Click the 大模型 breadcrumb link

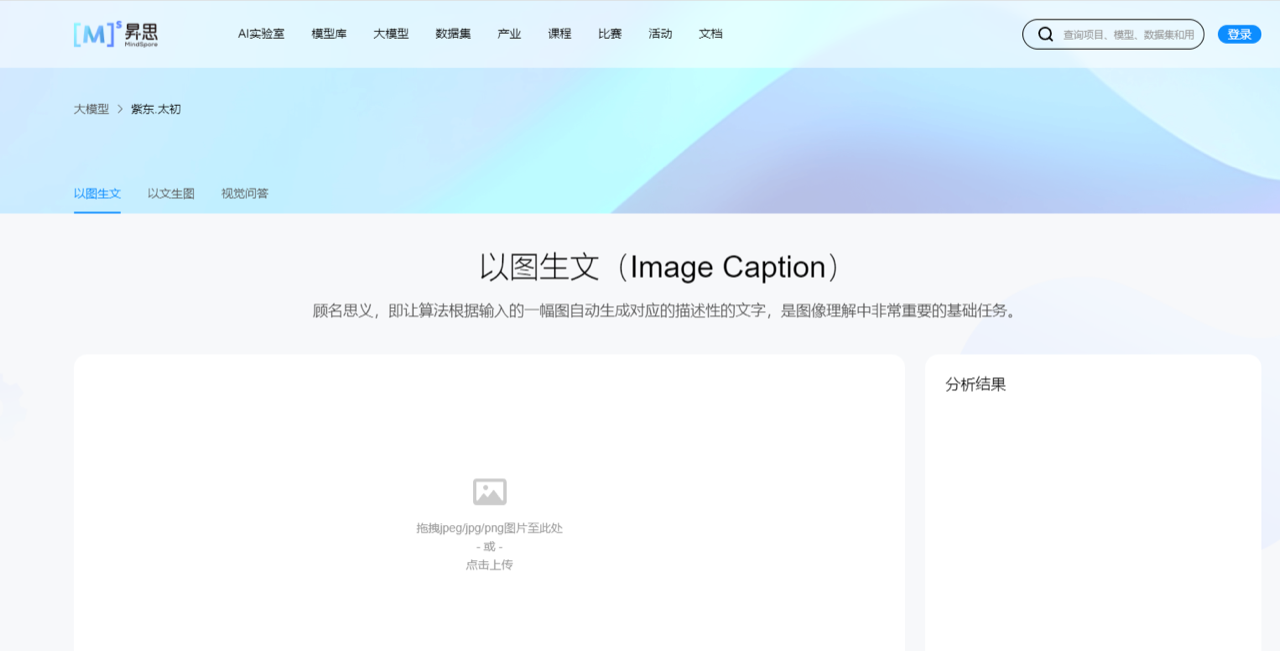click(x=91, y=109)
